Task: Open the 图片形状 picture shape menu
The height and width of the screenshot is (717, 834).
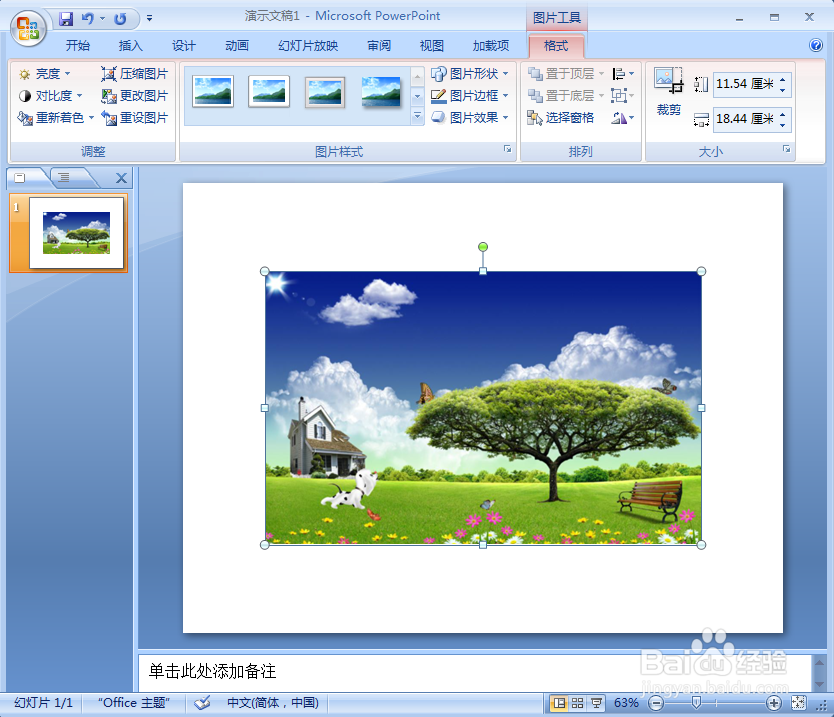Action: tap(470, 73)
